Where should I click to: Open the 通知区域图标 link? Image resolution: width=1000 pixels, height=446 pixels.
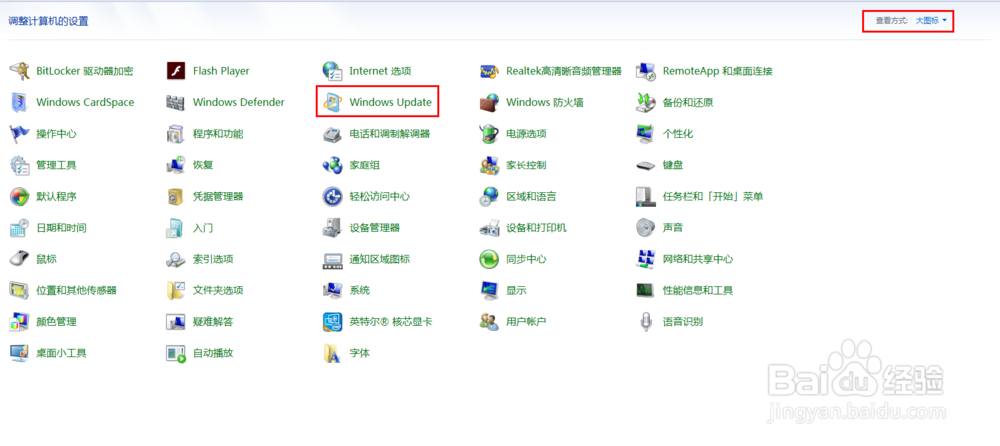[379, 259]
